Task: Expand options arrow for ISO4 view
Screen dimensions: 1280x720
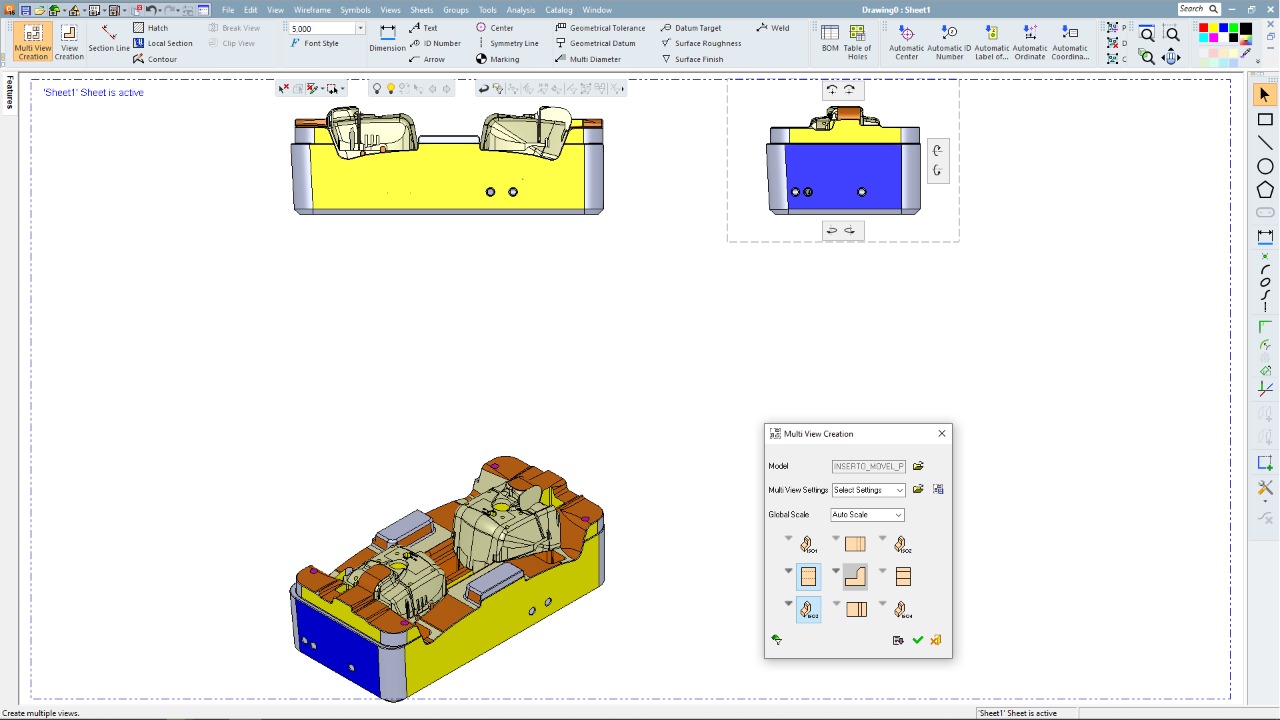Action: [x=882, y=603]
